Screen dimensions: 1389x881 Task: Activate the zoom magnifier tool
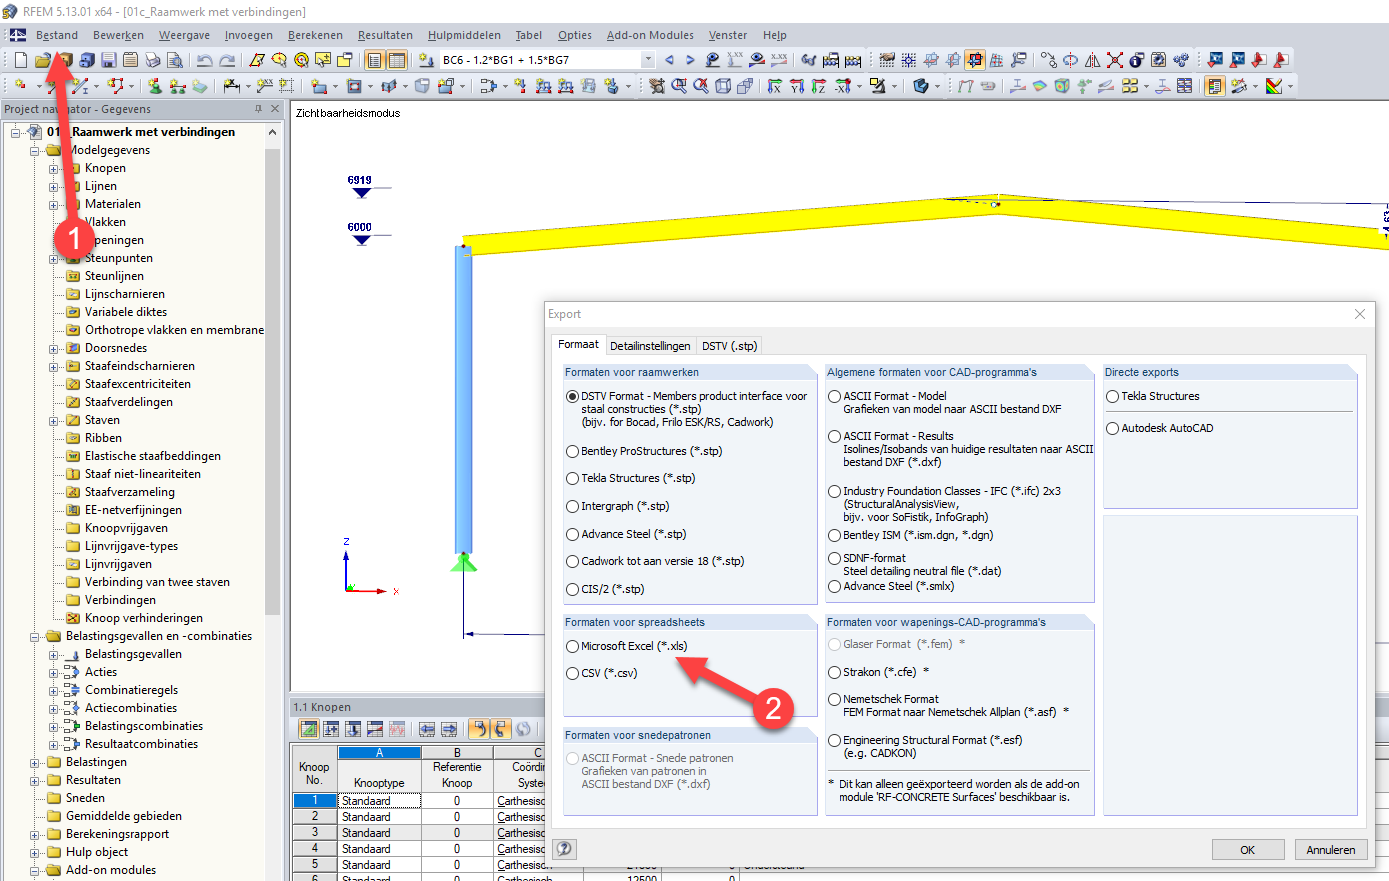click(679, 86)
